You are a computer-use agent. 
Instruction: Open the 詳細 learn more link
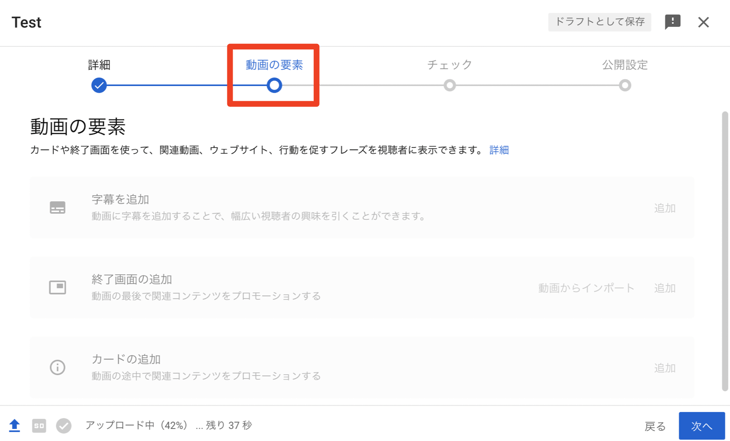pos(499,150)
